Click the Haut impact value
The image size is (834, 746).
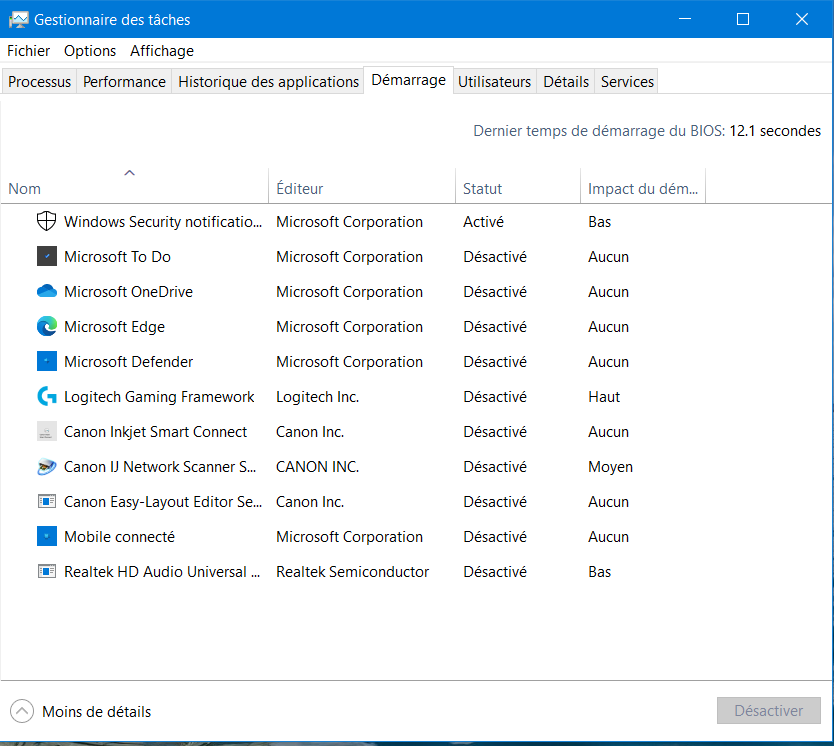coord(604,397)
